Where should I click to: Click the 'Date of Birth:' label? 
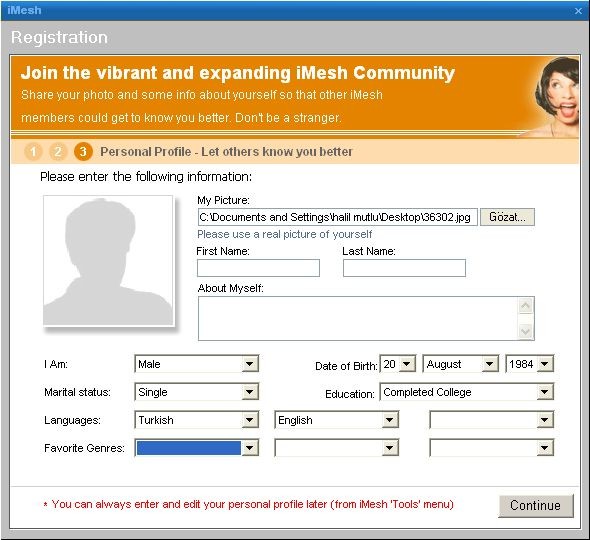pos(346,366)
